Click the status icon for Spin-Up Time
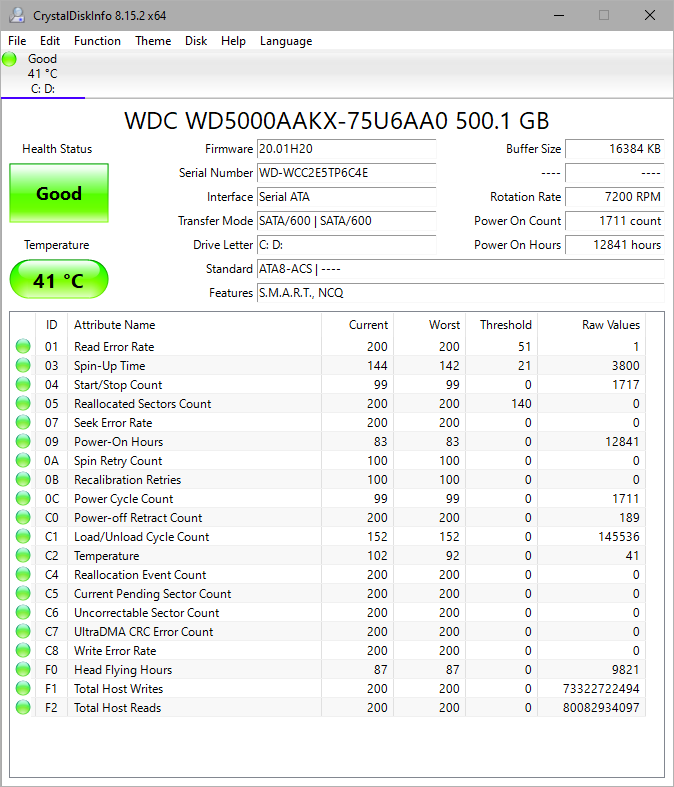This screenshot has width=674, height=787. (23, 365)
